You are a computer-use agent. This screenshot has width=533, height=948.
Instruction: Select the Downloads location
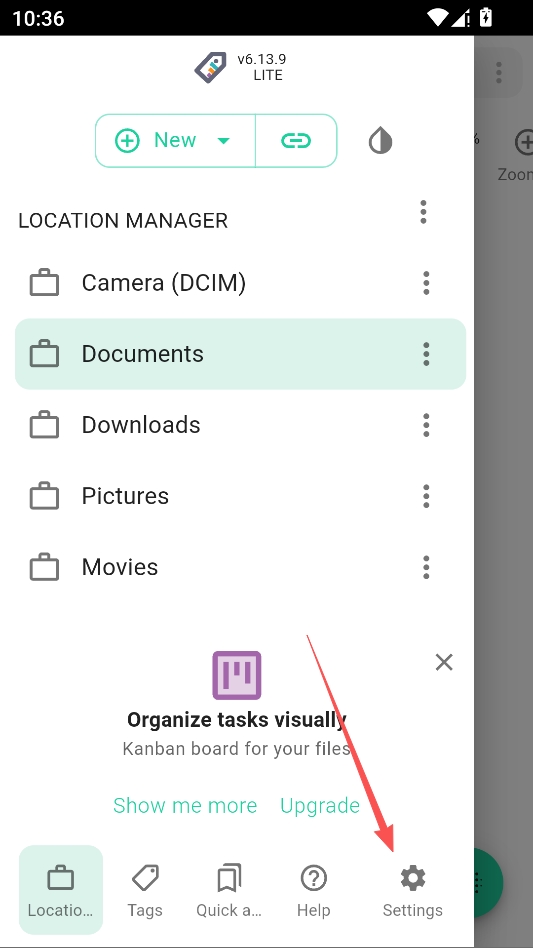(241, 425)
